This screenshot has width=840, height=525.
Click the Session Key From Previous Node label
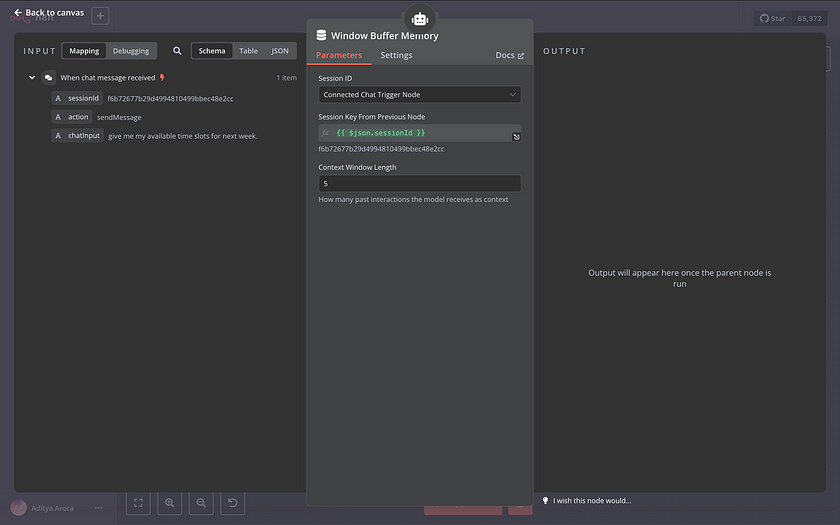pyautogui.click(x=372, y=117)
